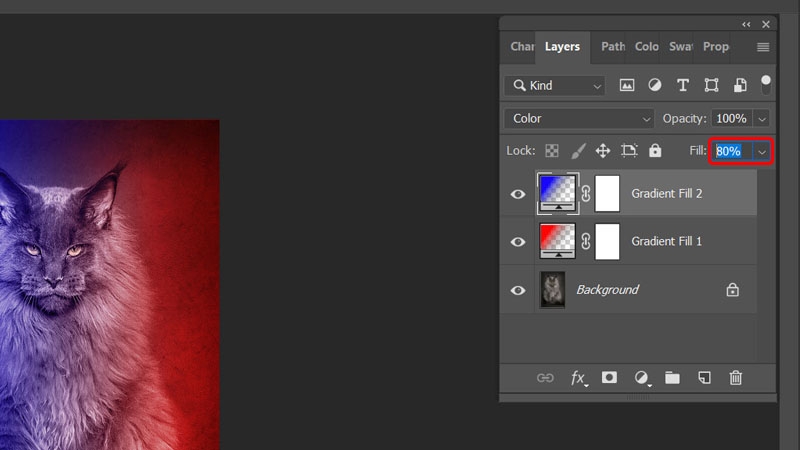
Task: Click the Opacity 100% field
Action: click(x=732, y=118)
